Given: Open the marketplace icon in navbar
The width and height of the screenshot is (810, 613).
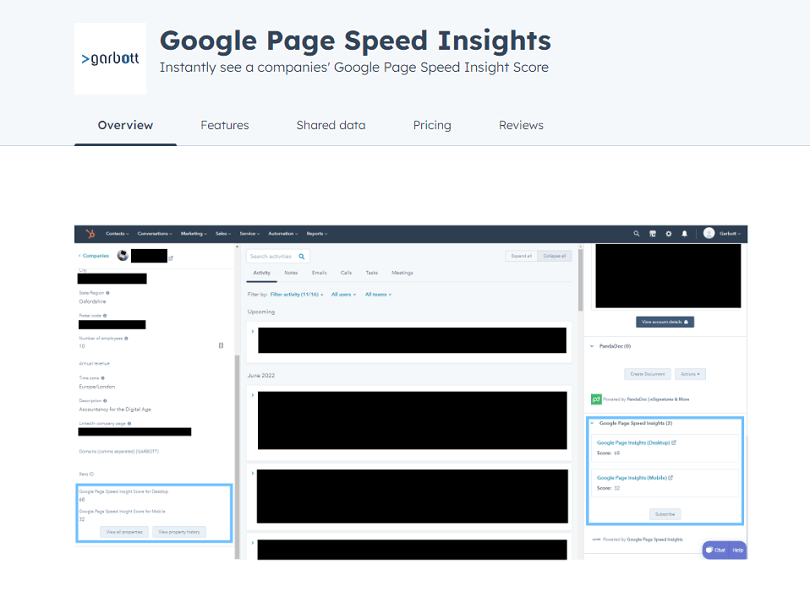Looking at the screenshot, I should click(652, 233).
